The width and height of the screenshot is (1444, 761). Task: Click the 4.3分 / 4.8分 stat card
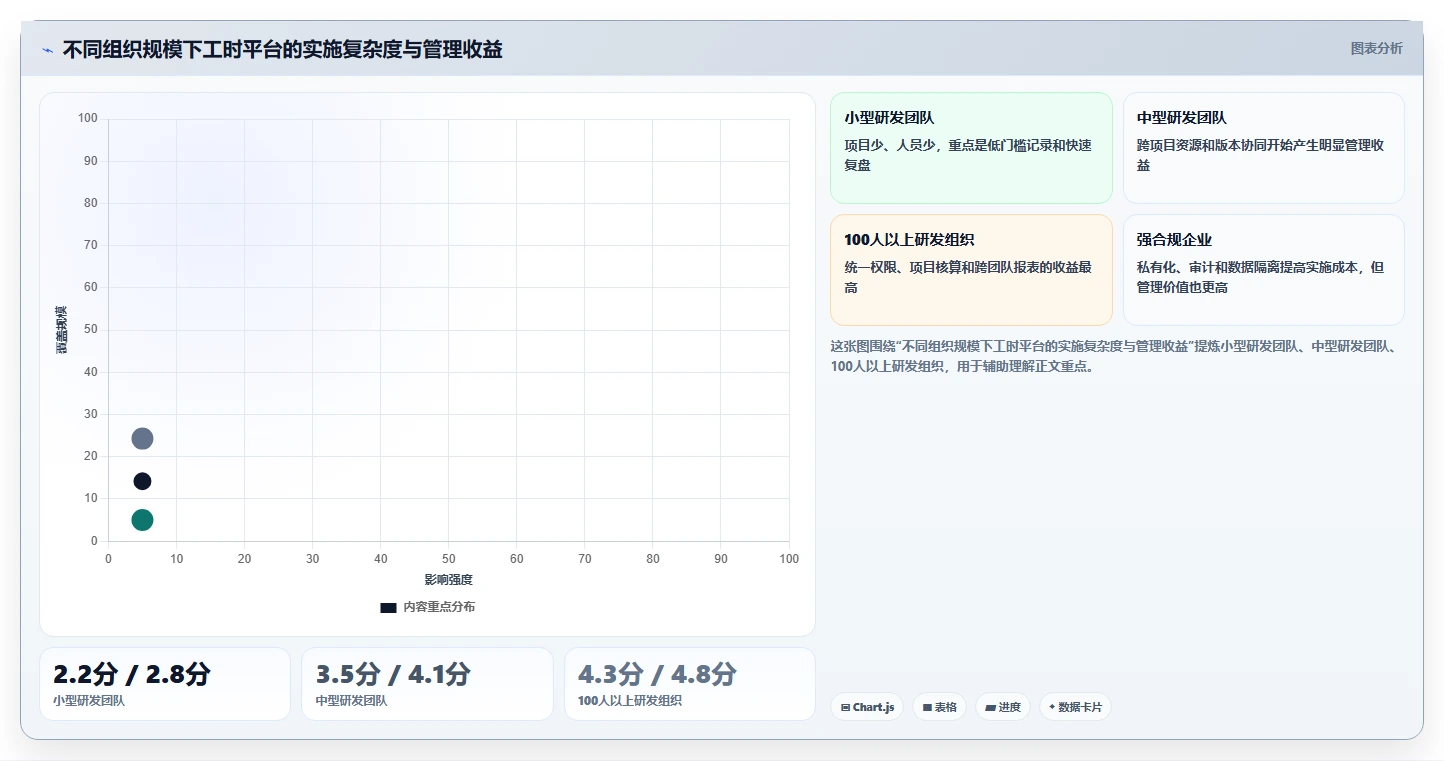click(690, 684)
